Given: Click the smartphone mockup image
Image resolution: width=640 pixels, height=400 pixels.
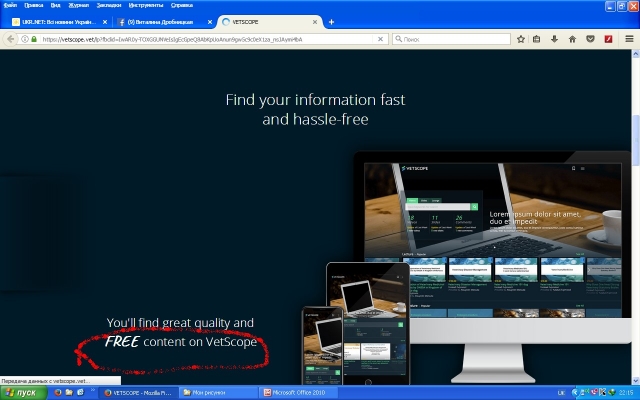Looking at the screenshot, I should pyautogui.click(x=322, y=346).
